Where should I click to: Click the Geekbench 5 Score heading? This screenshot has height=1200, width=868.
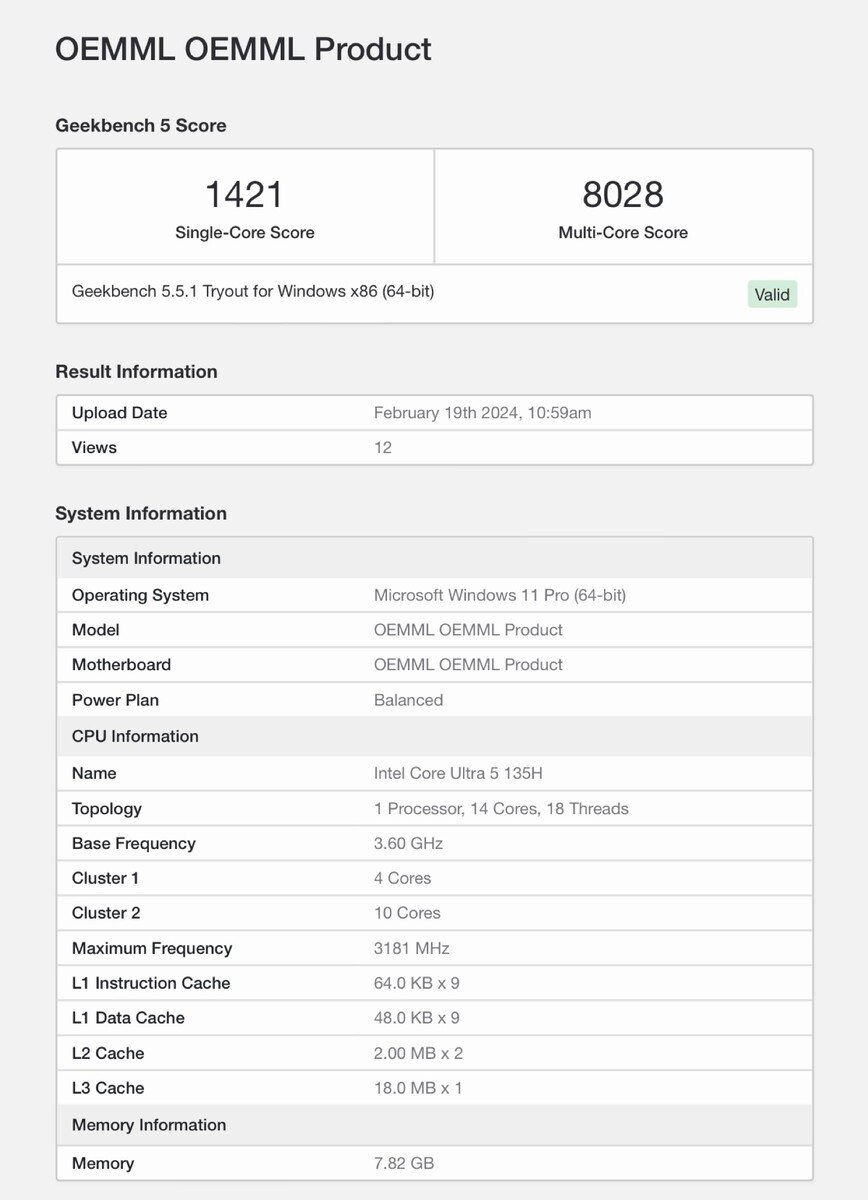(x=141, y=126)
